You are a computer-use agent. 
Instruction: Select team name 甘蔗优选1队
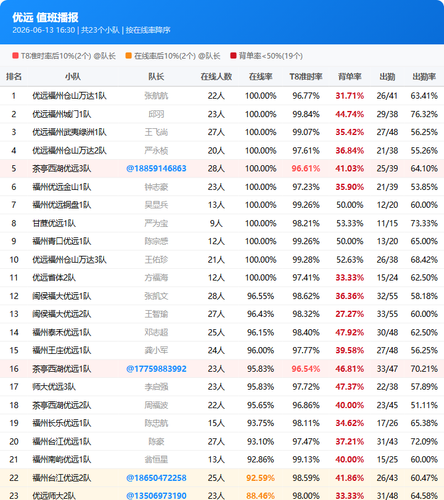54,223
